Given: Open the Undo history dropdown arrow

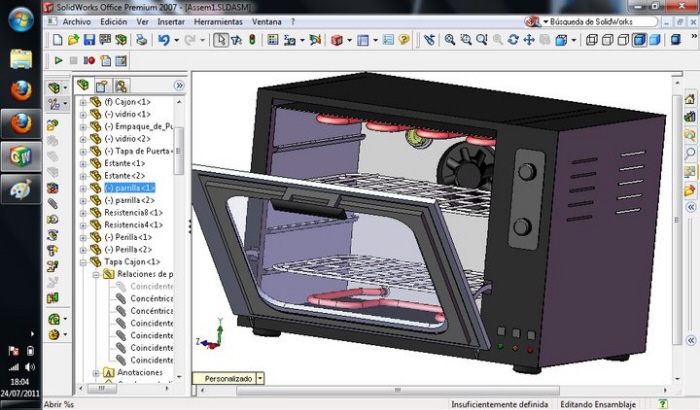Looking at the screenshot, I should coord(177,40).
